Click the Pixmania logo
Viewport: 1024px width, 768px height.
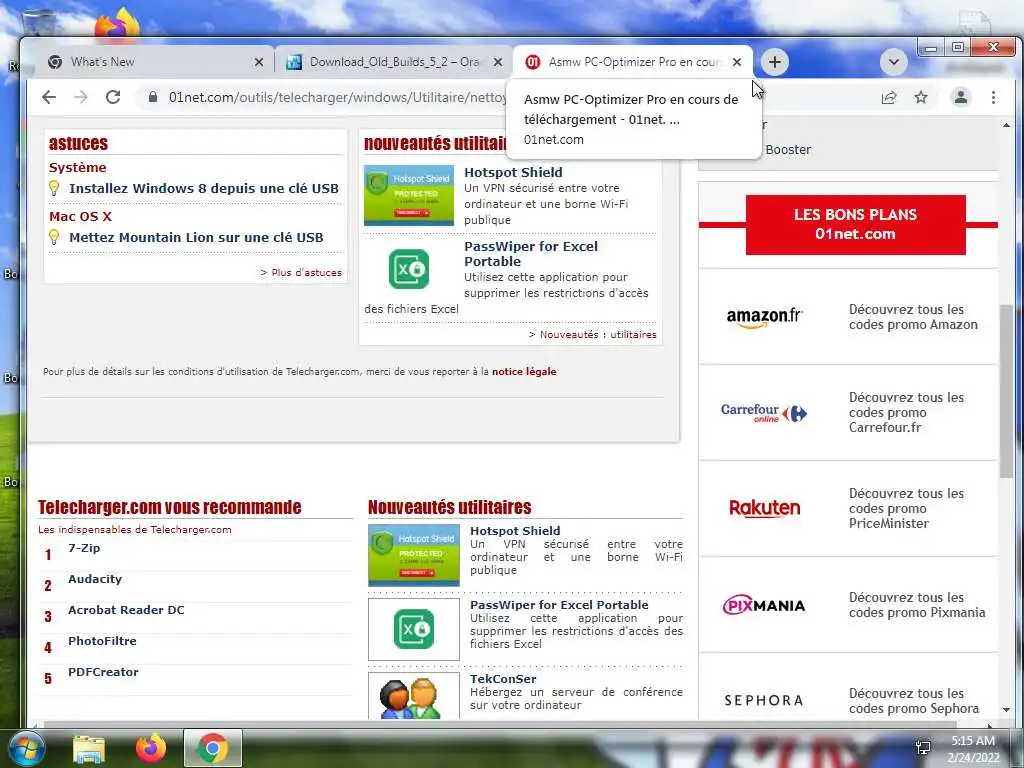pos(764,605)
